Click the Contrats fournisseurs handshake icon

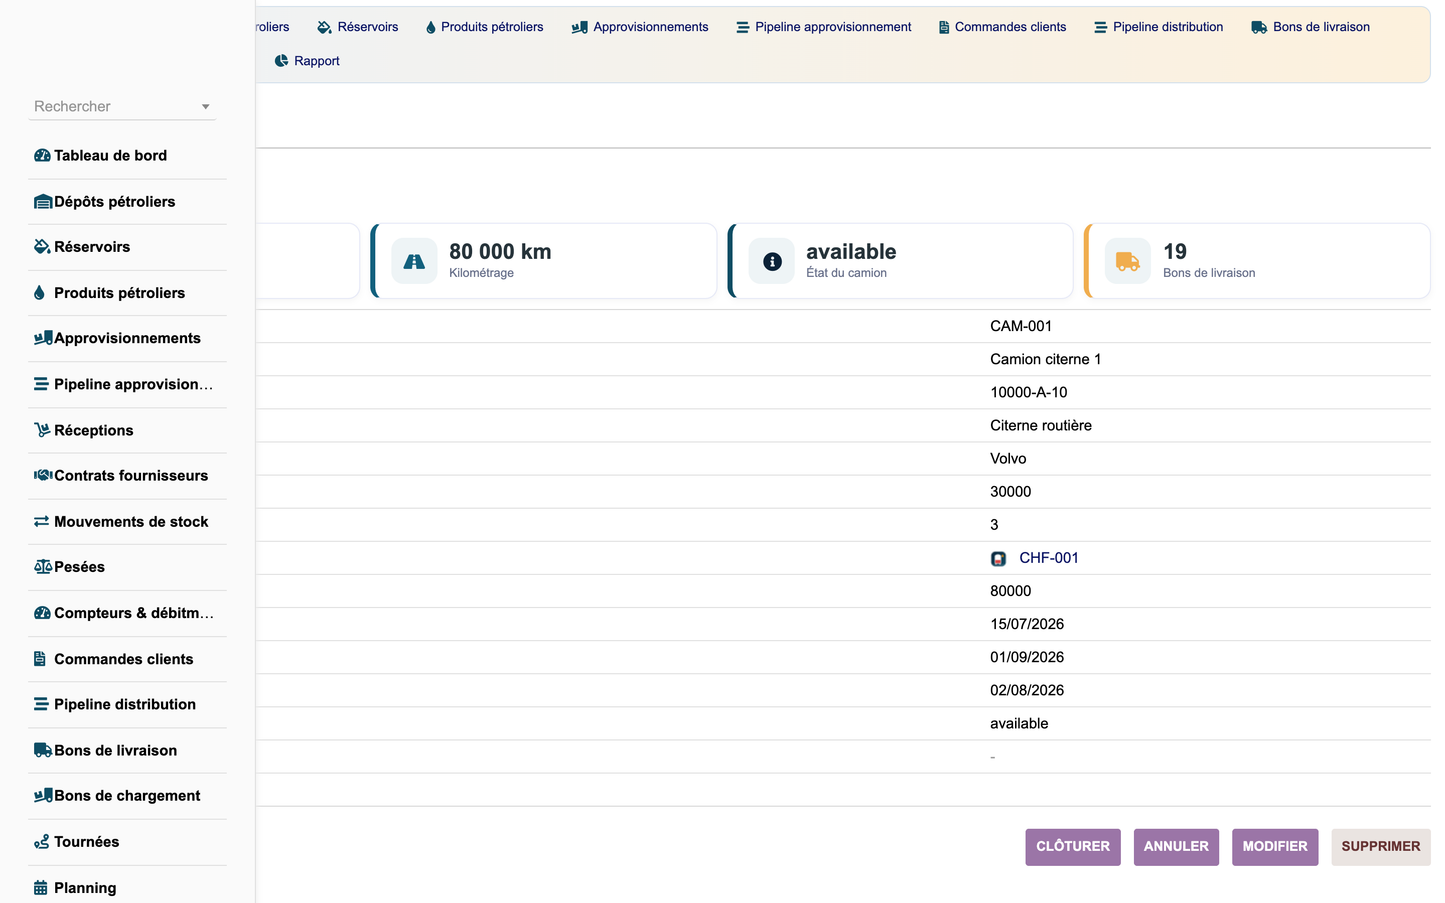(x=43, y=476)
